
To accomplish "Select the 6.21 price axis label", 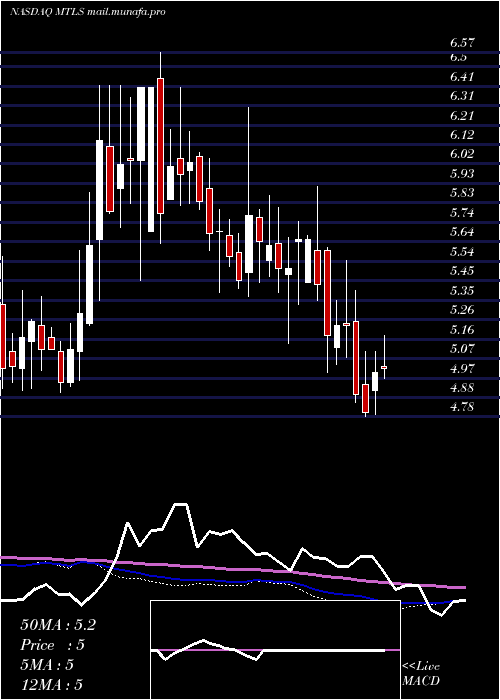I will pos(462,116).
